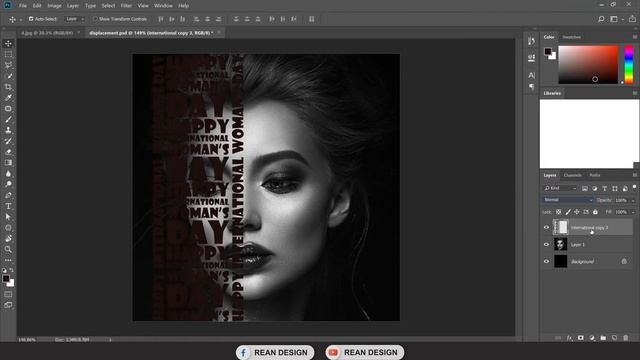640x360 pixels.
Task: Toggle lock transparent pixels
Action: point(558,212)
